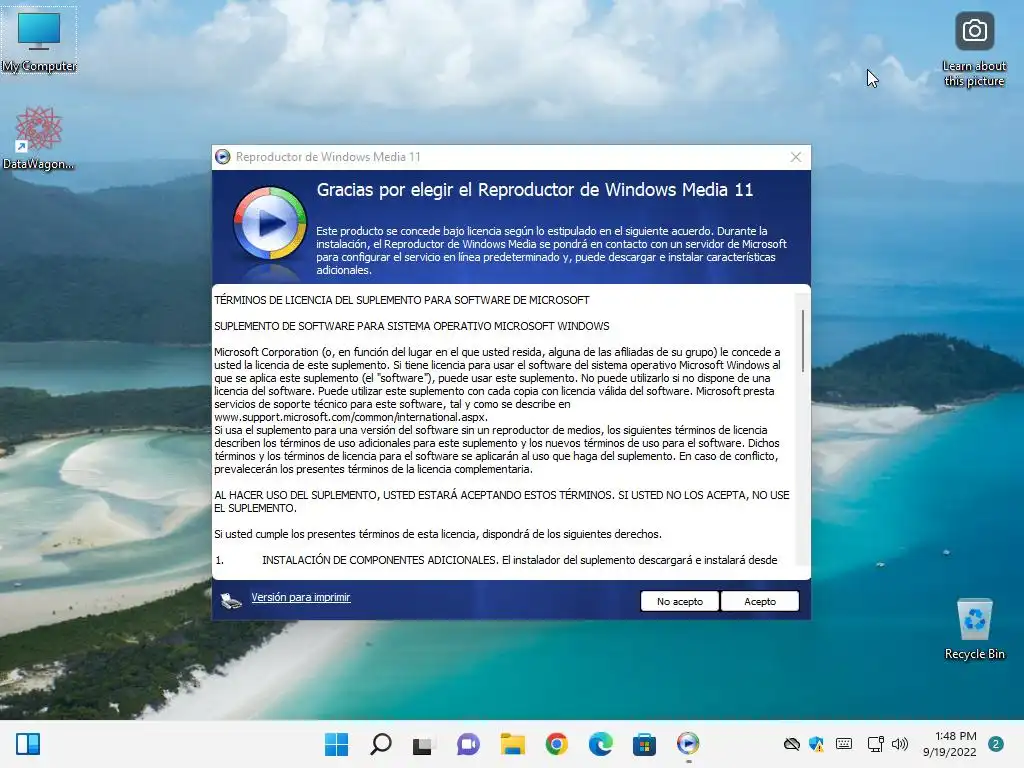Open the Widgets panel from the taskbar

pos(28,744)
